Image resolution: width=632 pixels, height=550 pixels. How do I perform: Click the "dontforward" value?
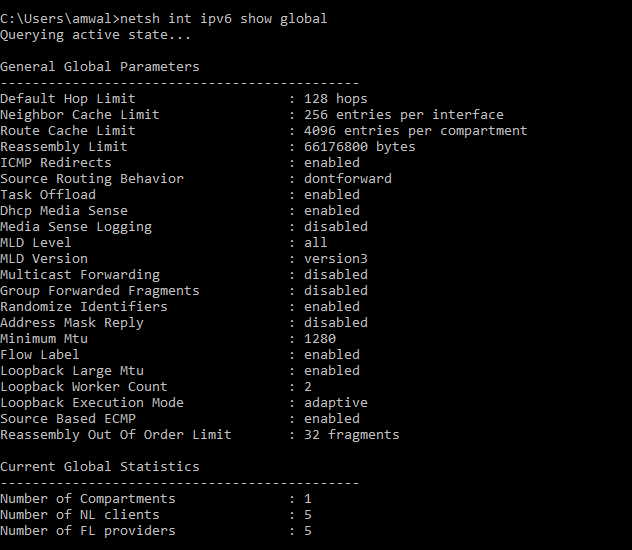click(348, 179)
